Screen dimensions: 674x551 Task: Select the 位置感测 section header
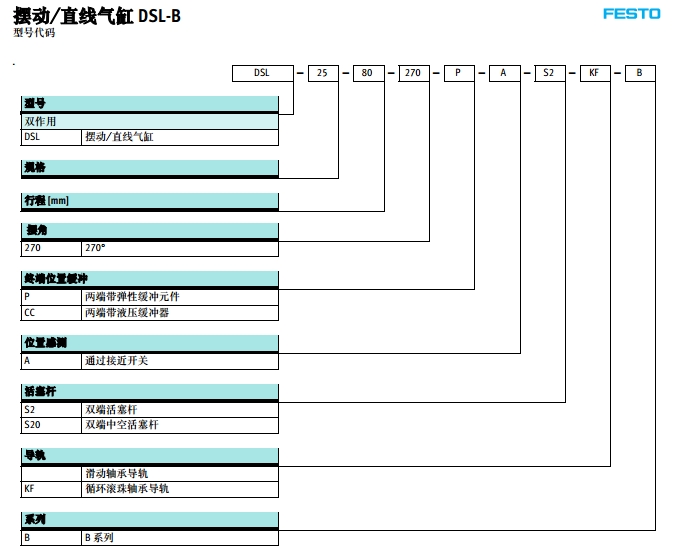coord(150,342)
